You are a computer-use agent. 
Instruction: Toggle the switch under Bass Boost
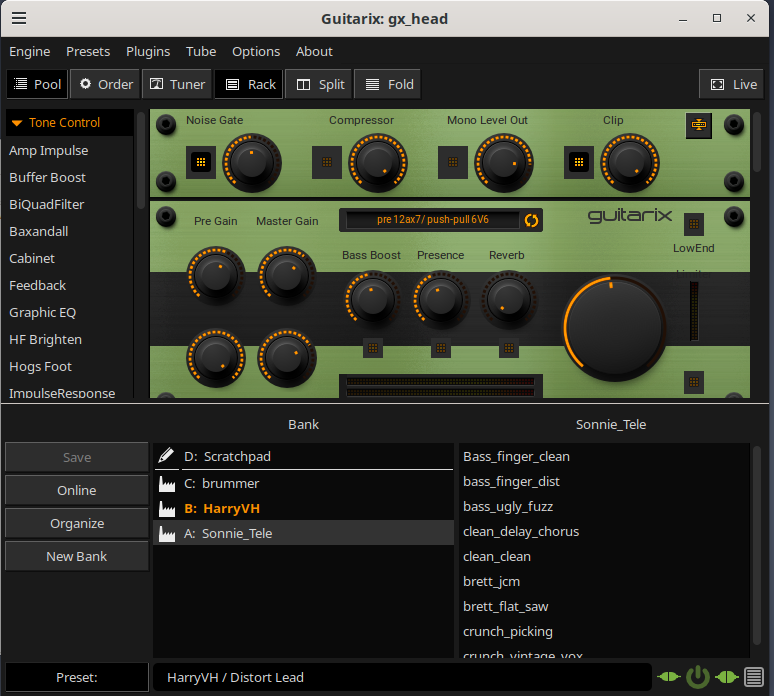click(x=373, y=348)
